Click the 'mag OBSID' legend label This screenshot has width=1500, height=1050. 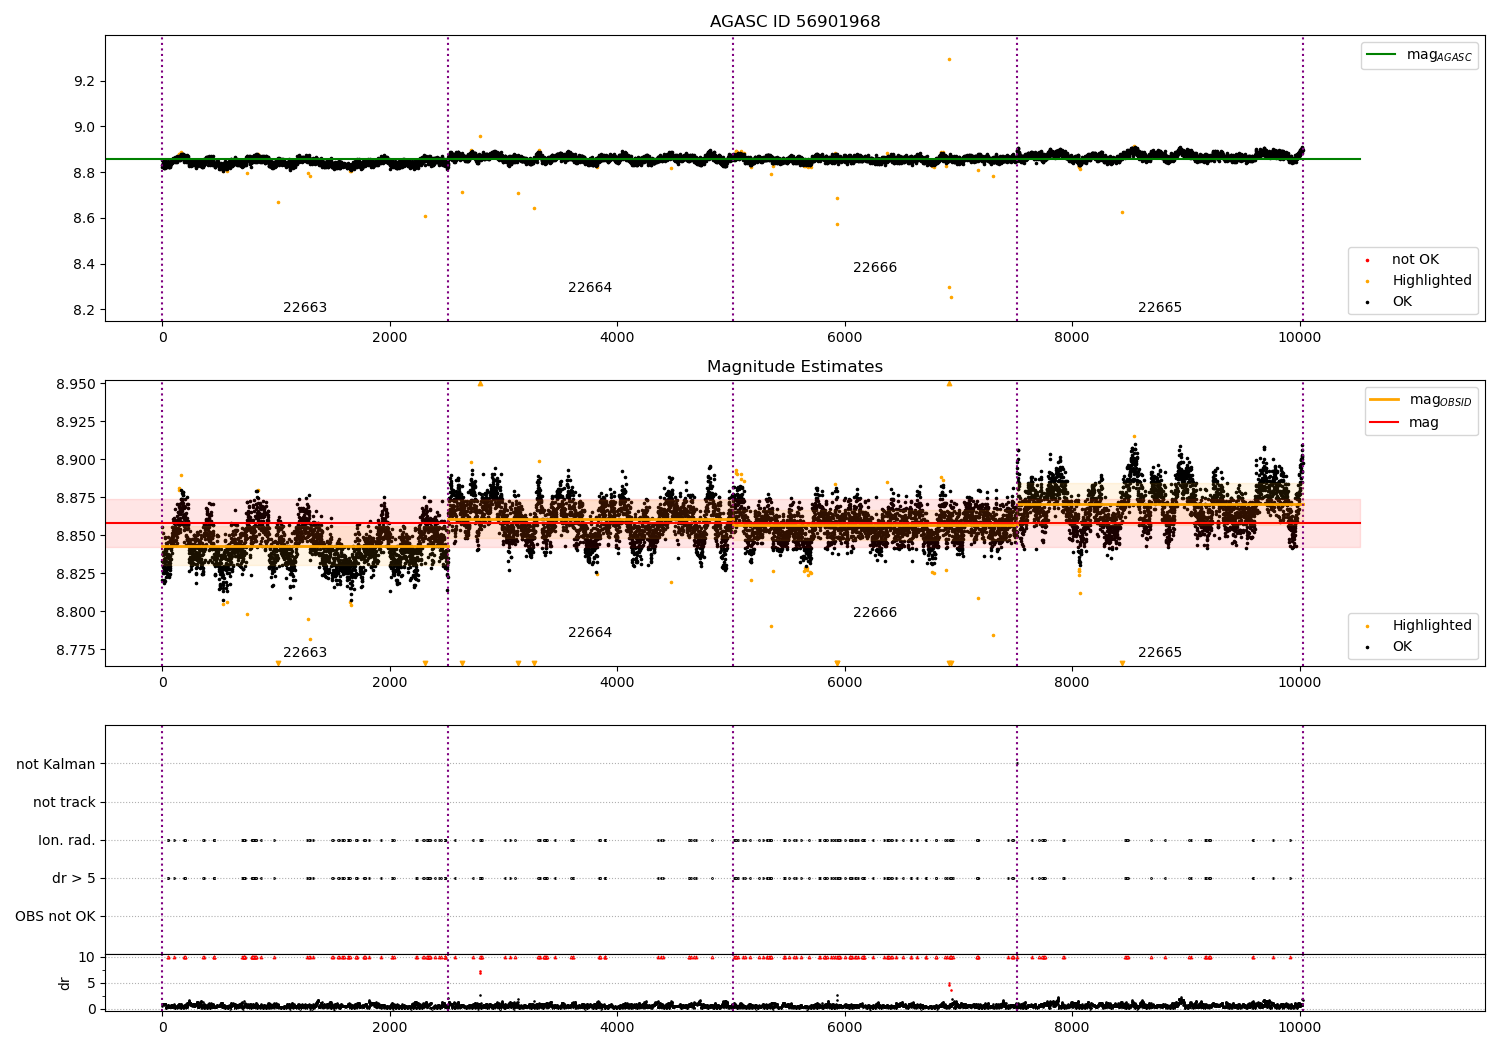click(x=1441, y=401)
